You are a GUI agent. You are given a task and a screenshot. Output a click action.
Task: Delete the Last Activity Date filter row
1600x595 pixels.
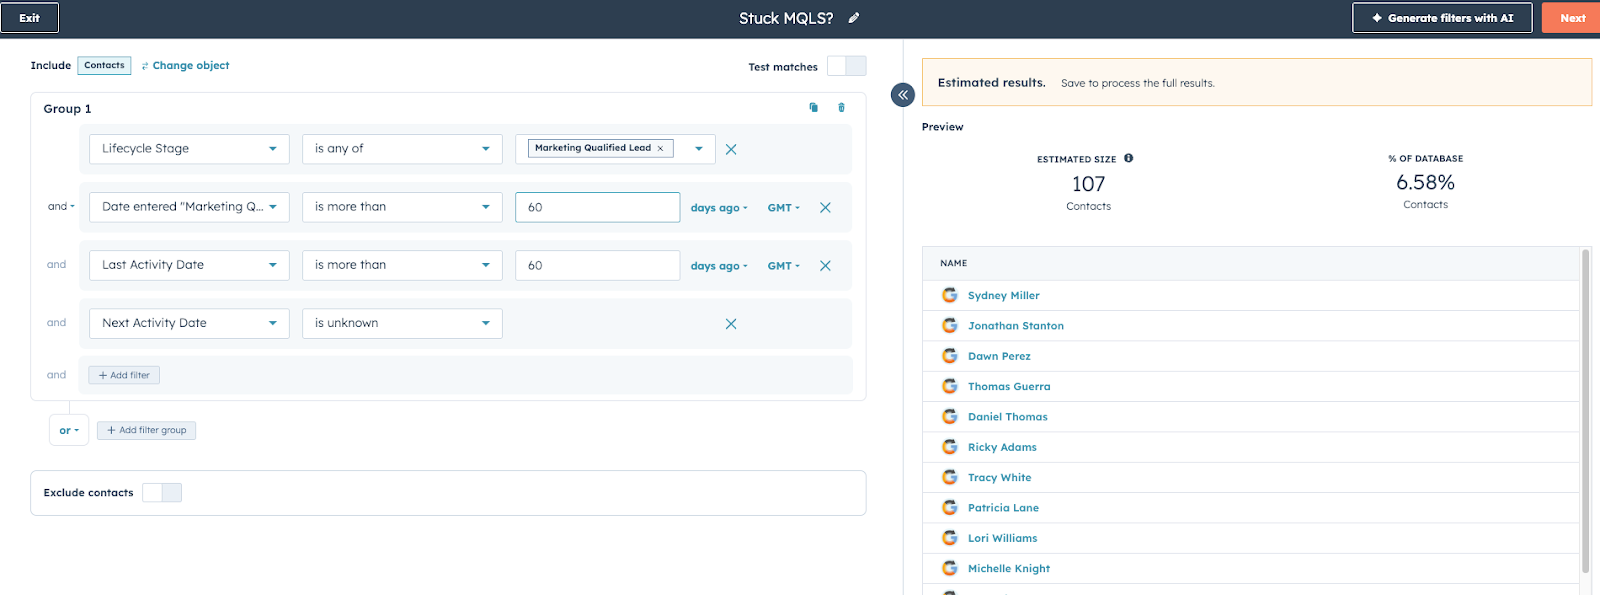pos(825,266)
